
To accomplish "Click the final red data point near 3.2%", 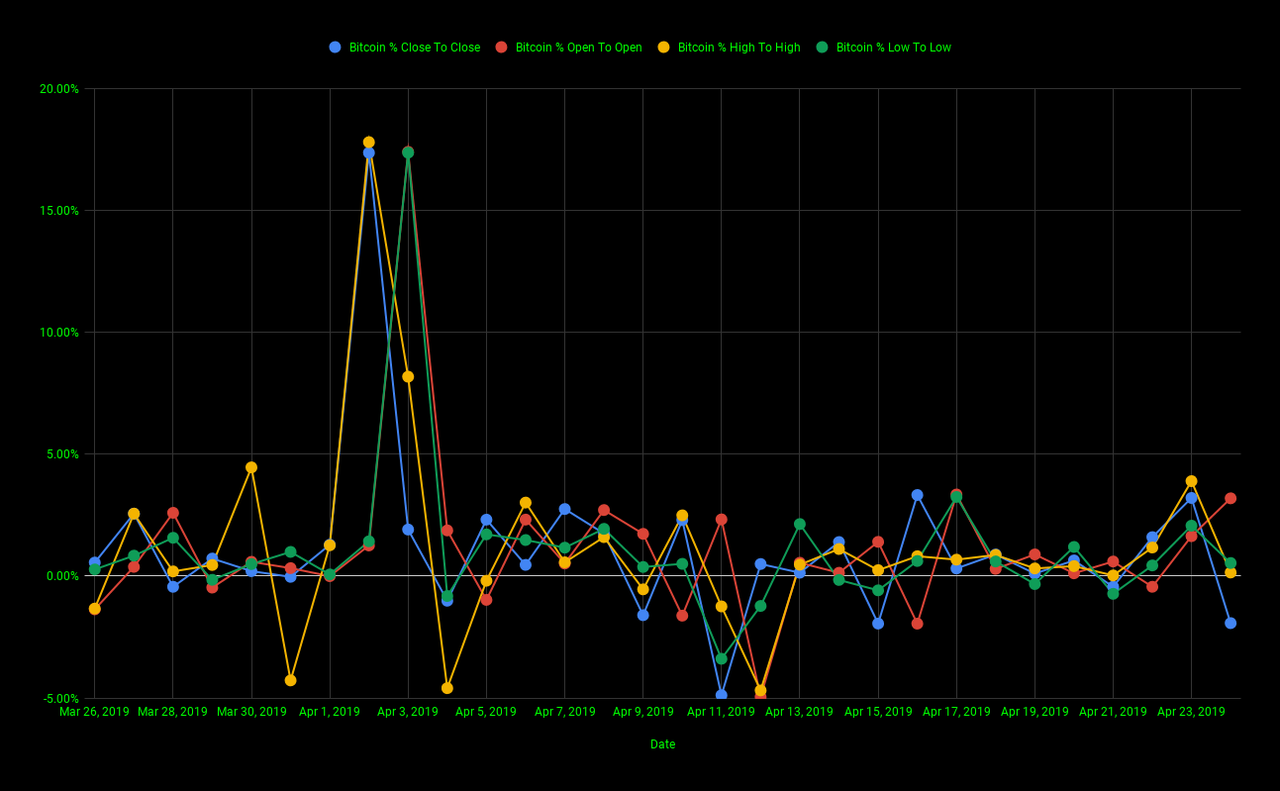I will pos(1230,498).
